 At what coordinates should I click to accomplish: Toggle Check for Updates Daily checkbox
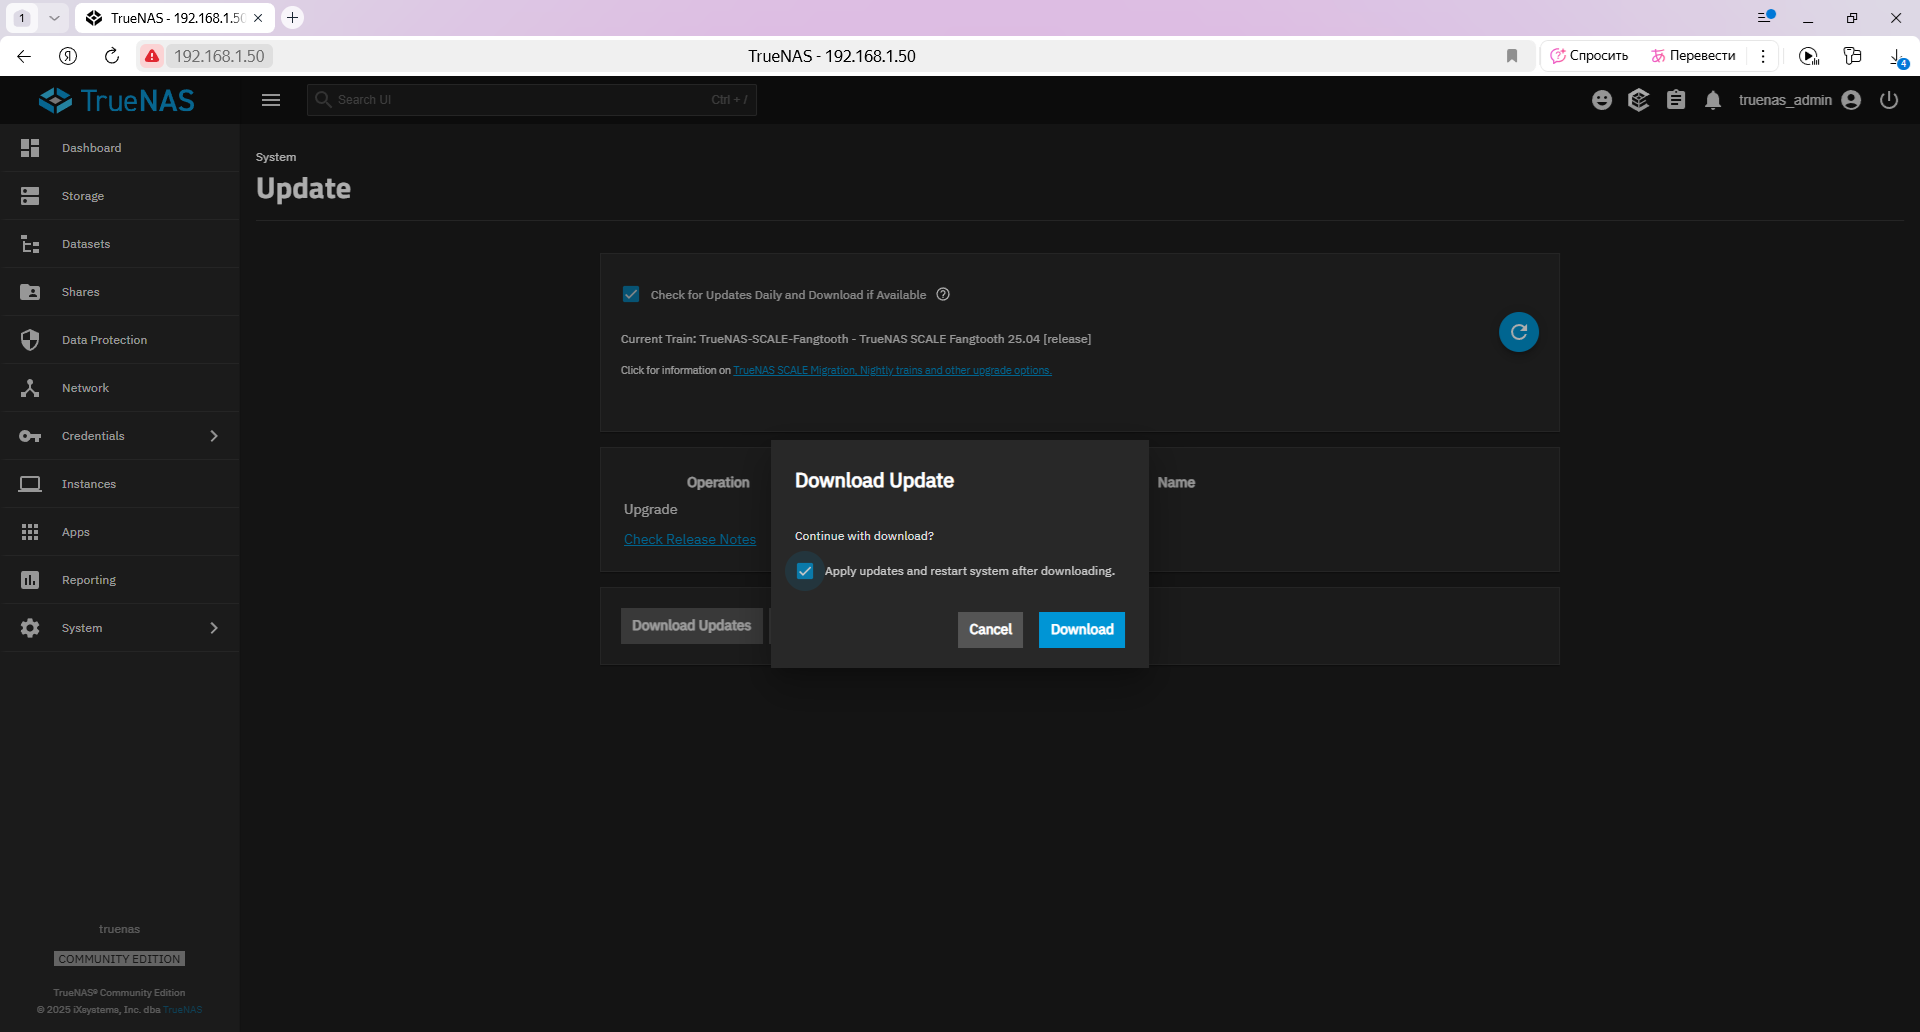coord(631,294)
